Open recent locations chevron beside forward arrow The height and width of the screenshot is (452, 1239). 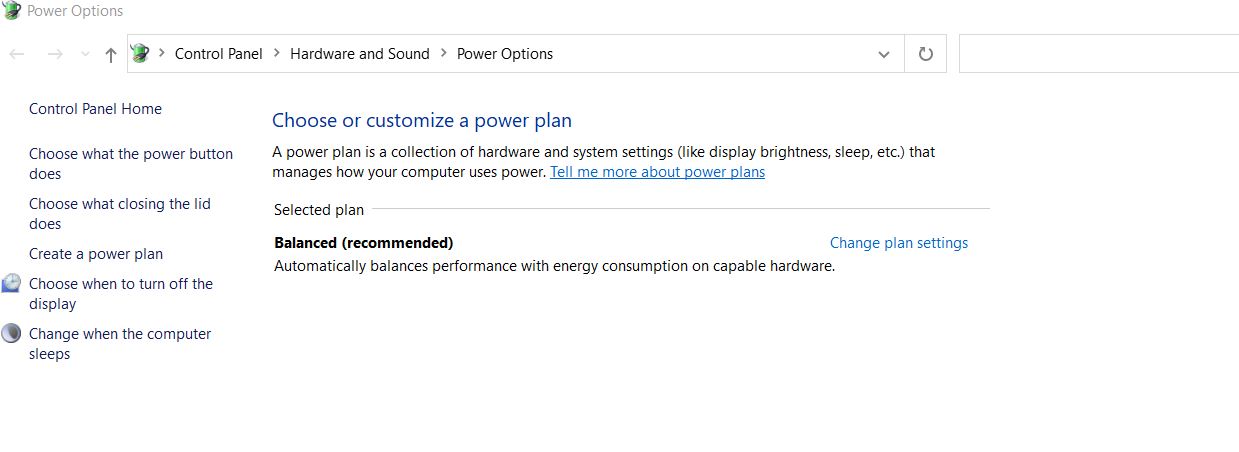(x=85, y=54)
